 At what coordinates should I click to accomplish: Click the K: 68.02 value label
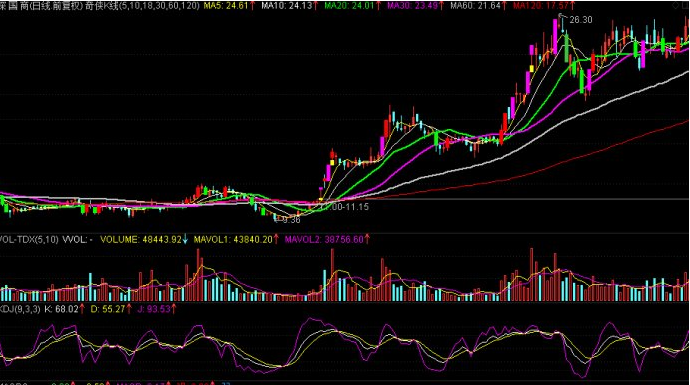click(61, 309)
